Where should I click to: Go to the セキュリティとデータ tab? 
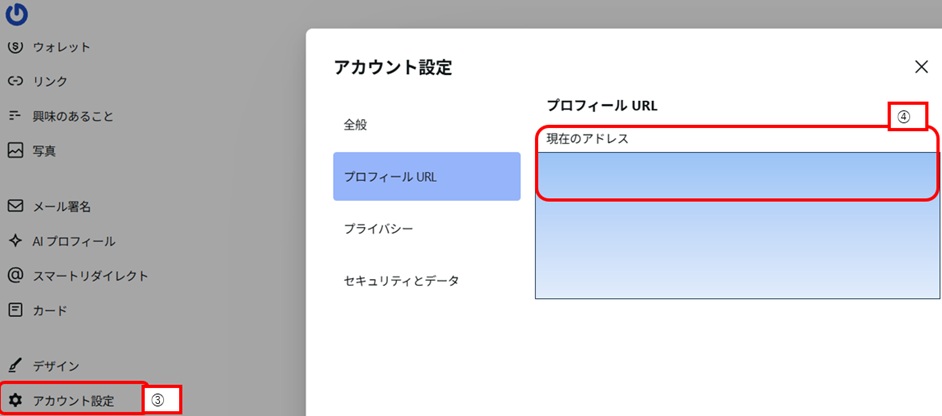(x=401, y=281)
